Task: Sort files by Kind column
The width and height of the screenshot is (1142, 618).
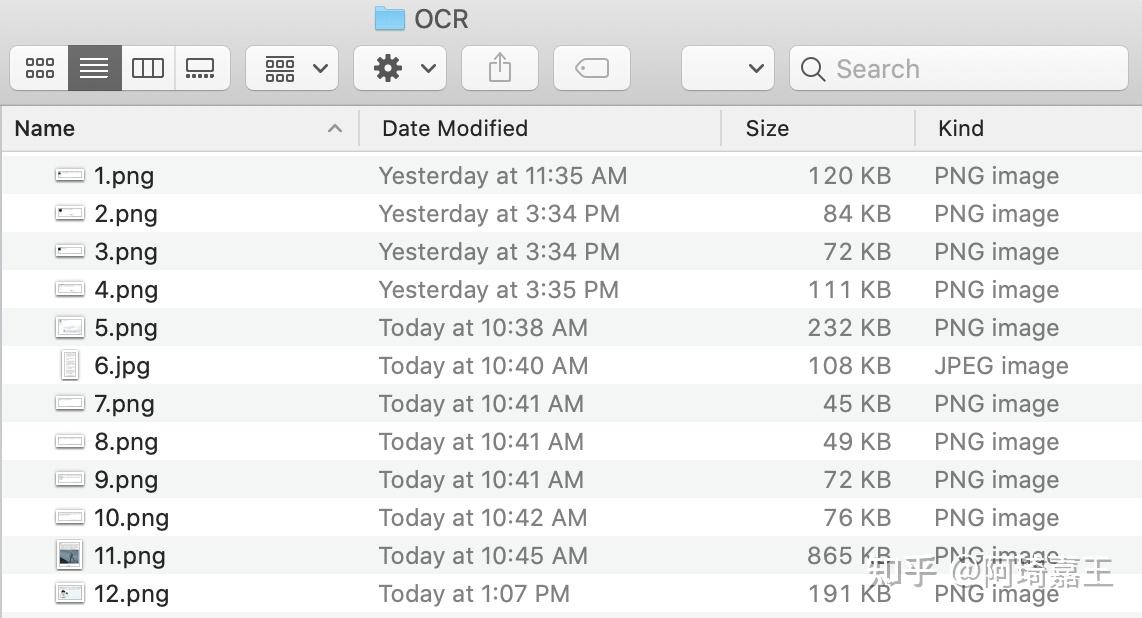Action: pyautogui.click(x=961, y=128)
